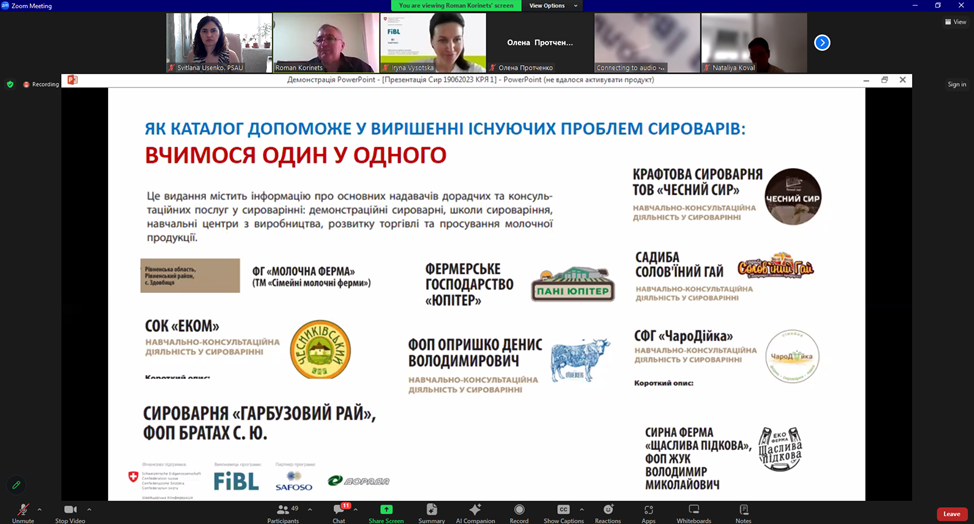Open the View layout button
This screenshot has height=524, width=974.
(955, 22)
